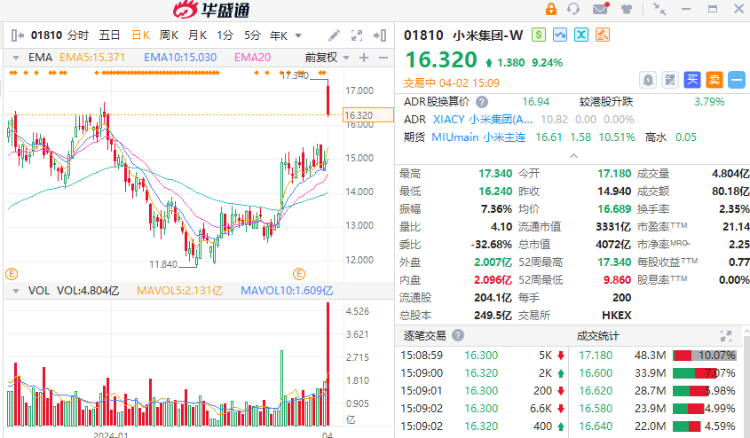Image resolution: width=750 pixels, height=438 pixels.
Task: Click the 华盛通 app logo
Action: coord(211,10)
